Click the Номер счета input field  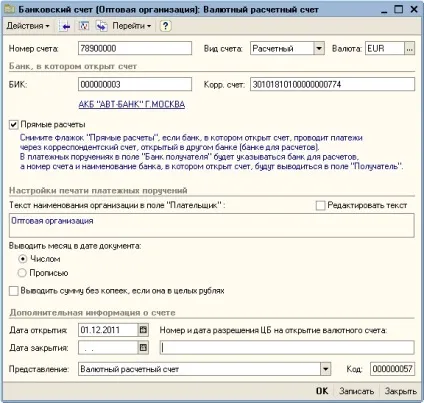(x=135, y=49)
